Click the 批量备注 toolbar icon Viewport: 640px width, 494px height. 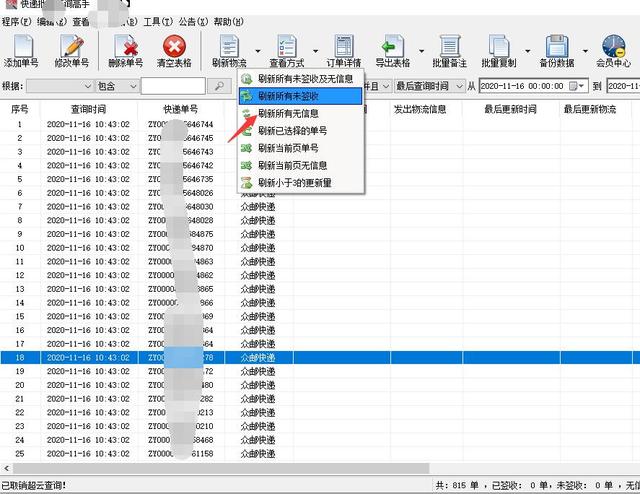[449, 51]
